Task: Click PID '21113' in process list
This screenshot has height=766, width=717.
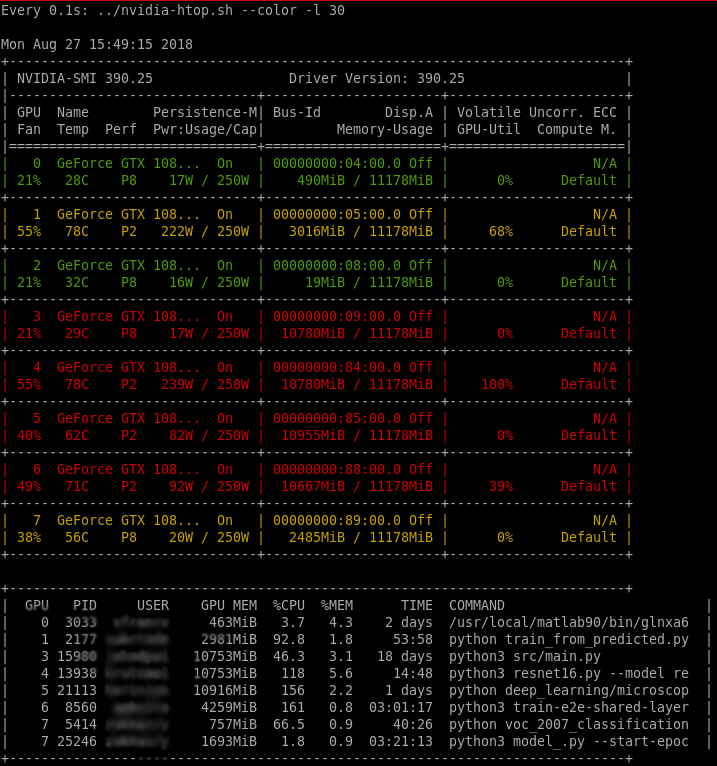Action: [77, 691]
